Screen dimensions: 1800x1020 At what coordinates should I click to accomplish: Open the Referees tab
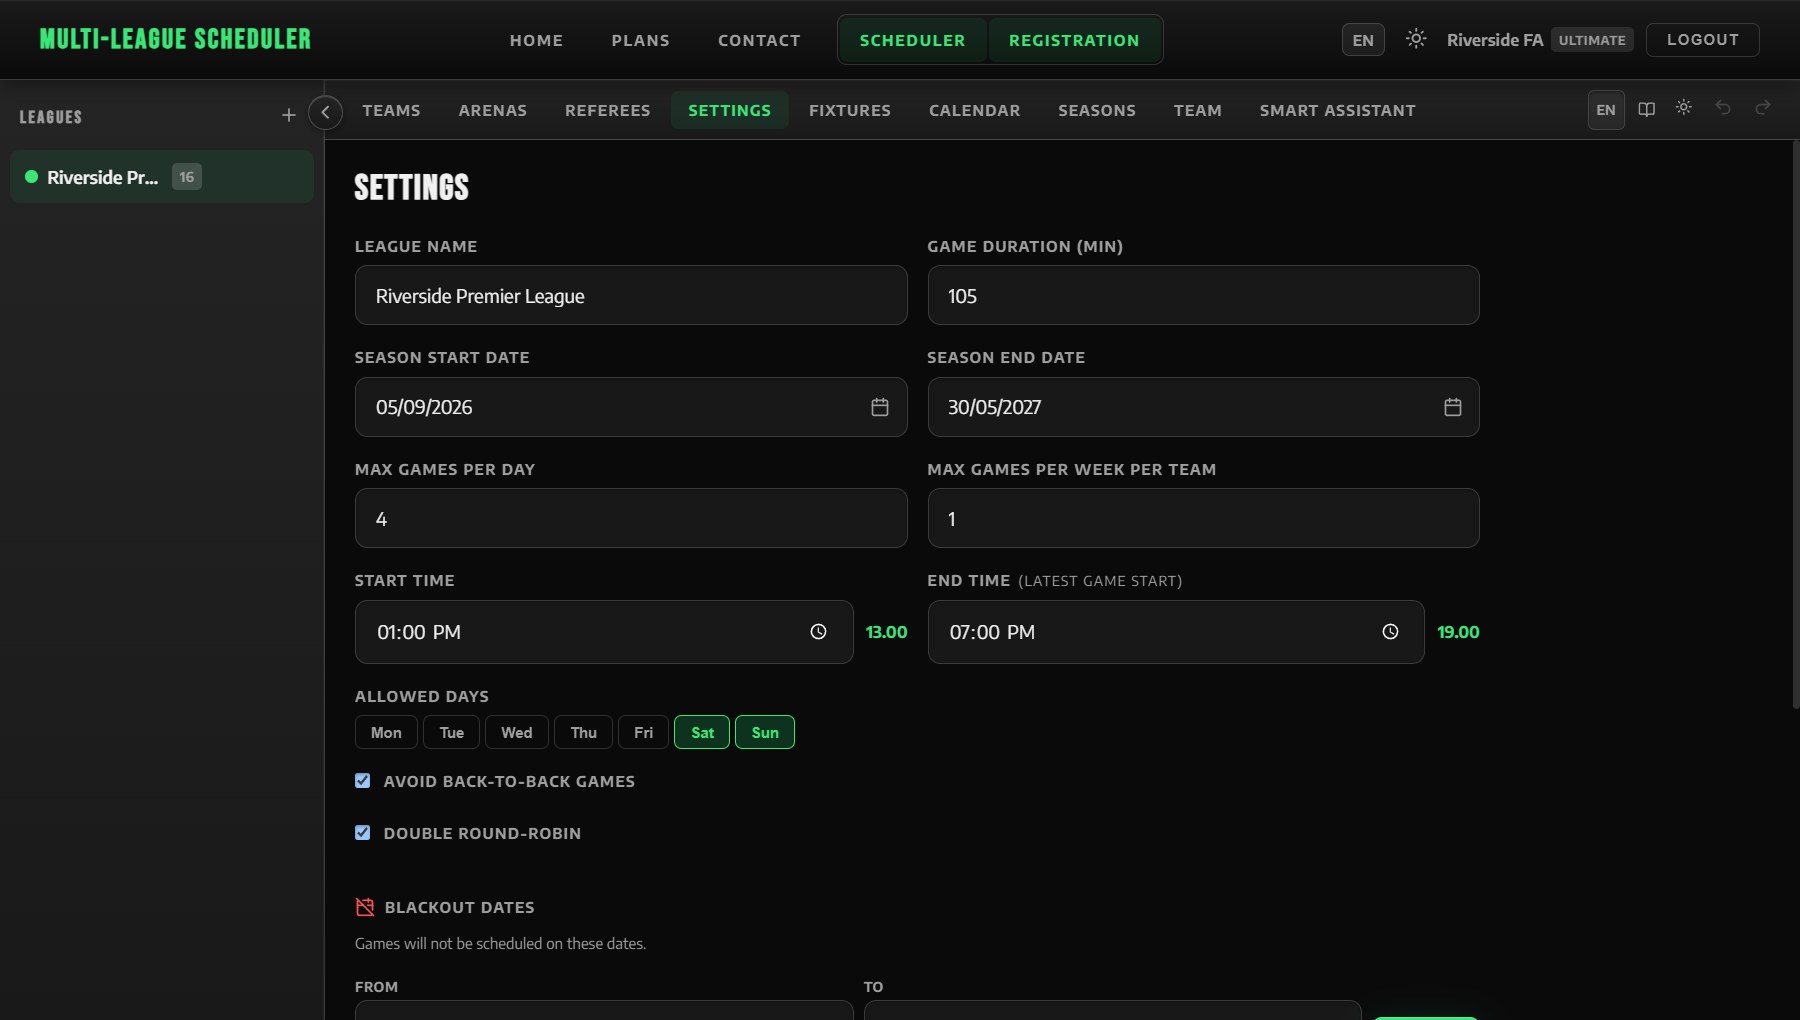pyautogui.click(x=608, y=110)
